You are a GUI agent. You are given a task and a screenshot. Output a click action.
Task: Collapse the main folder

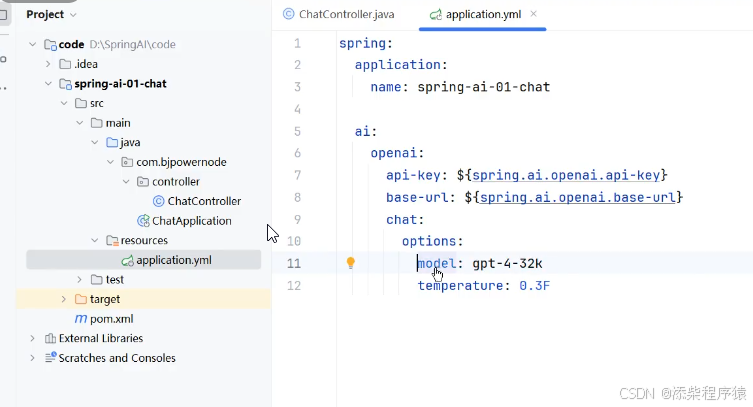79,123
